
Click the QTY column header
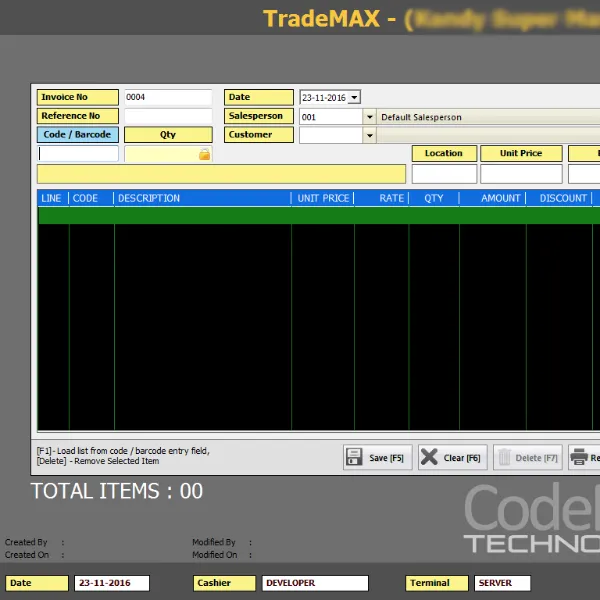click(x=434, y=198)
